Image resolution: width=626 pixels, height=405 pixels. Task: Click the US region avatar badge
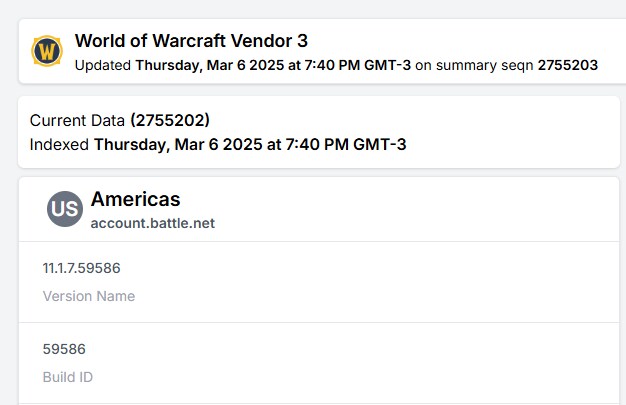(64, 209)
